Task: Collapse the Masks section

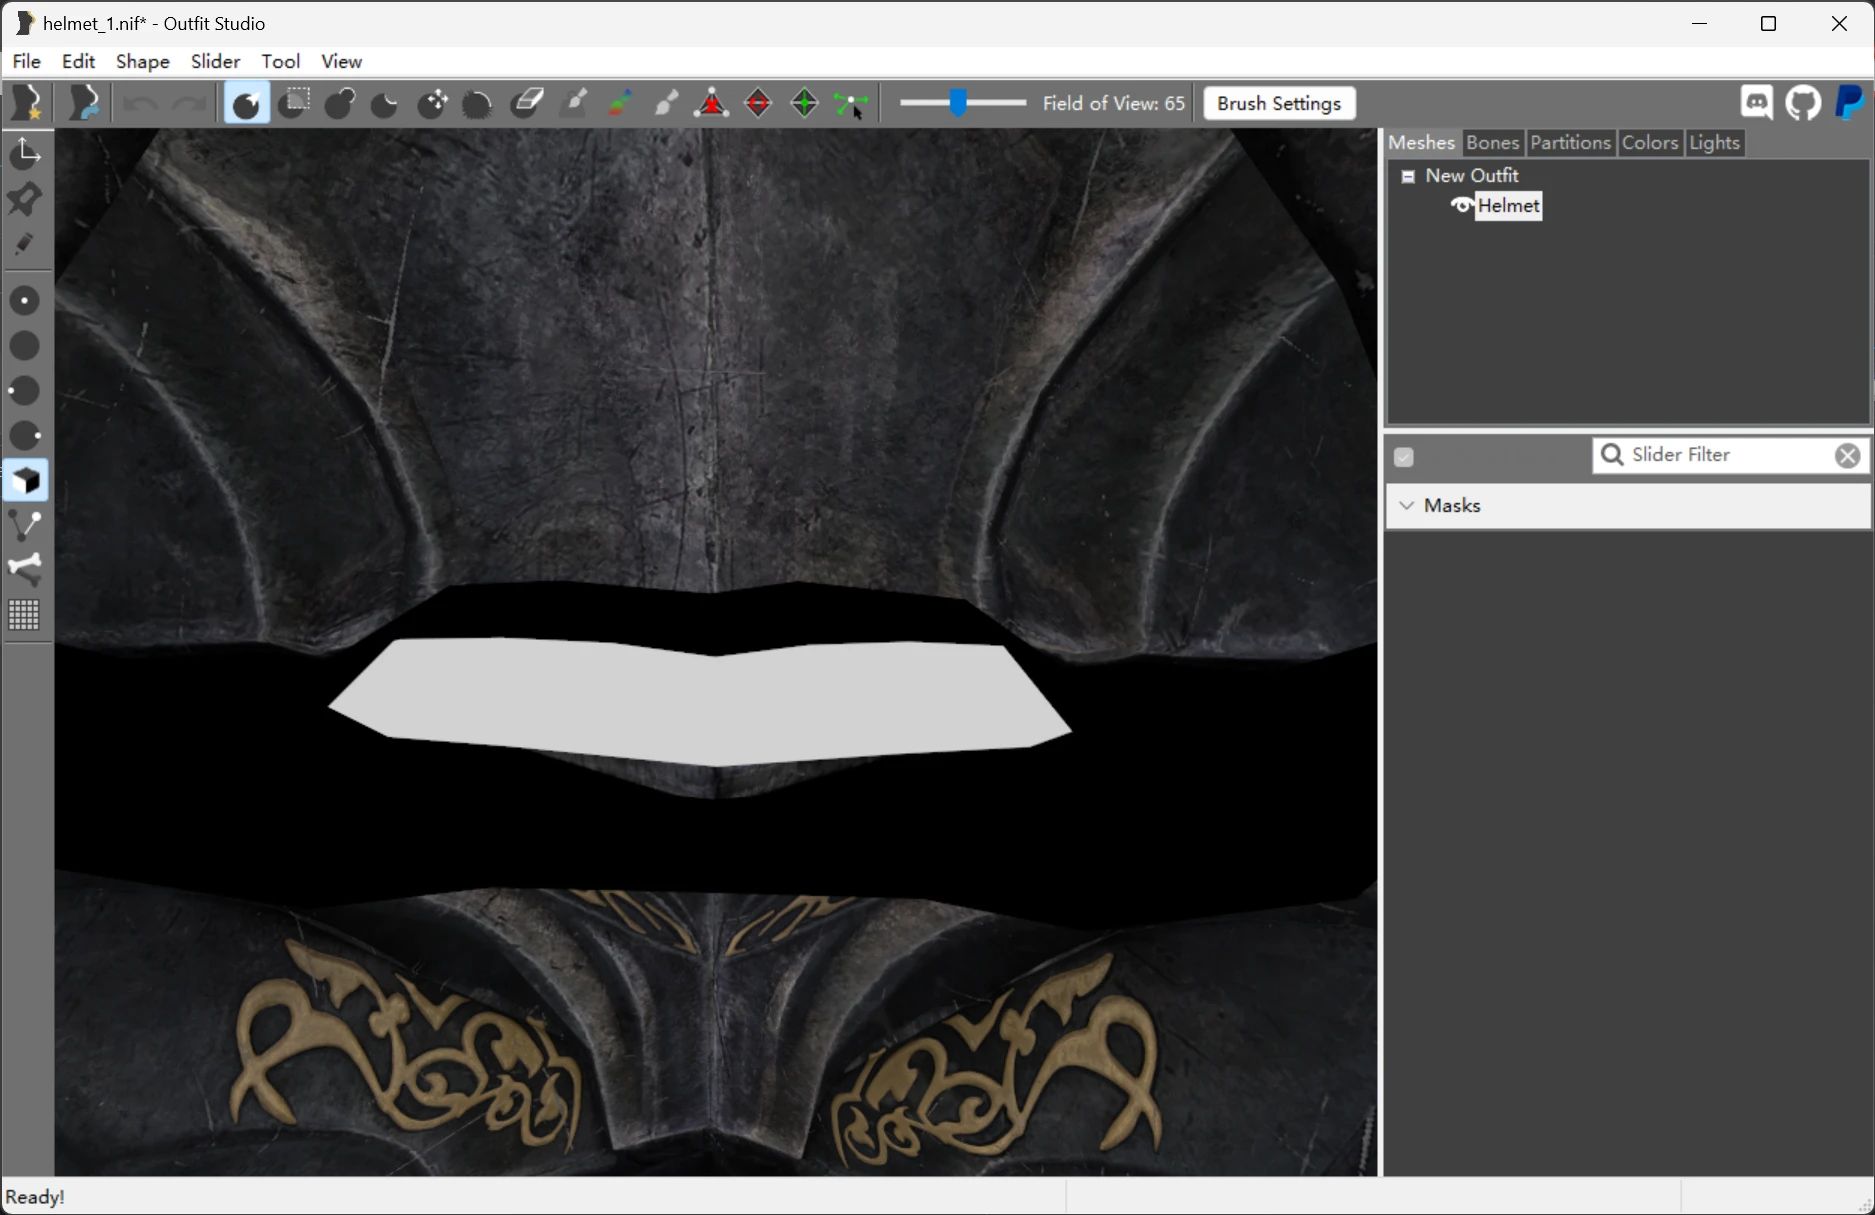Action: click(x=1407, y=506)
